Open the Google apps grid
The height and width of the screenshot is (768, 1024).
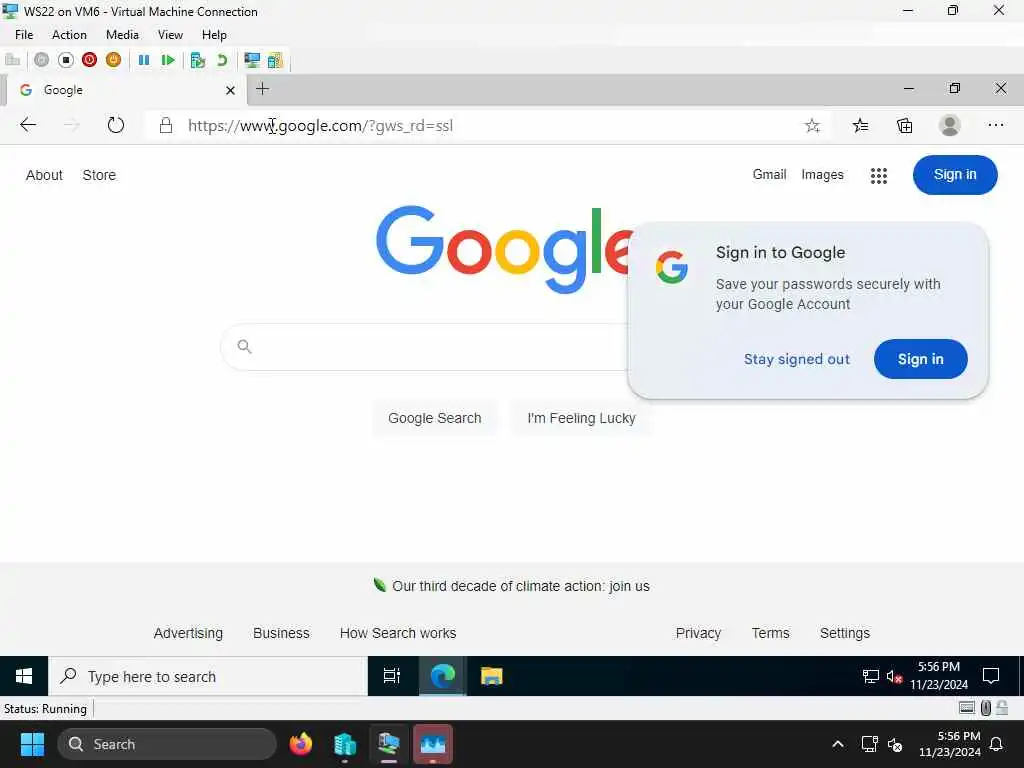tap(878, 175)
